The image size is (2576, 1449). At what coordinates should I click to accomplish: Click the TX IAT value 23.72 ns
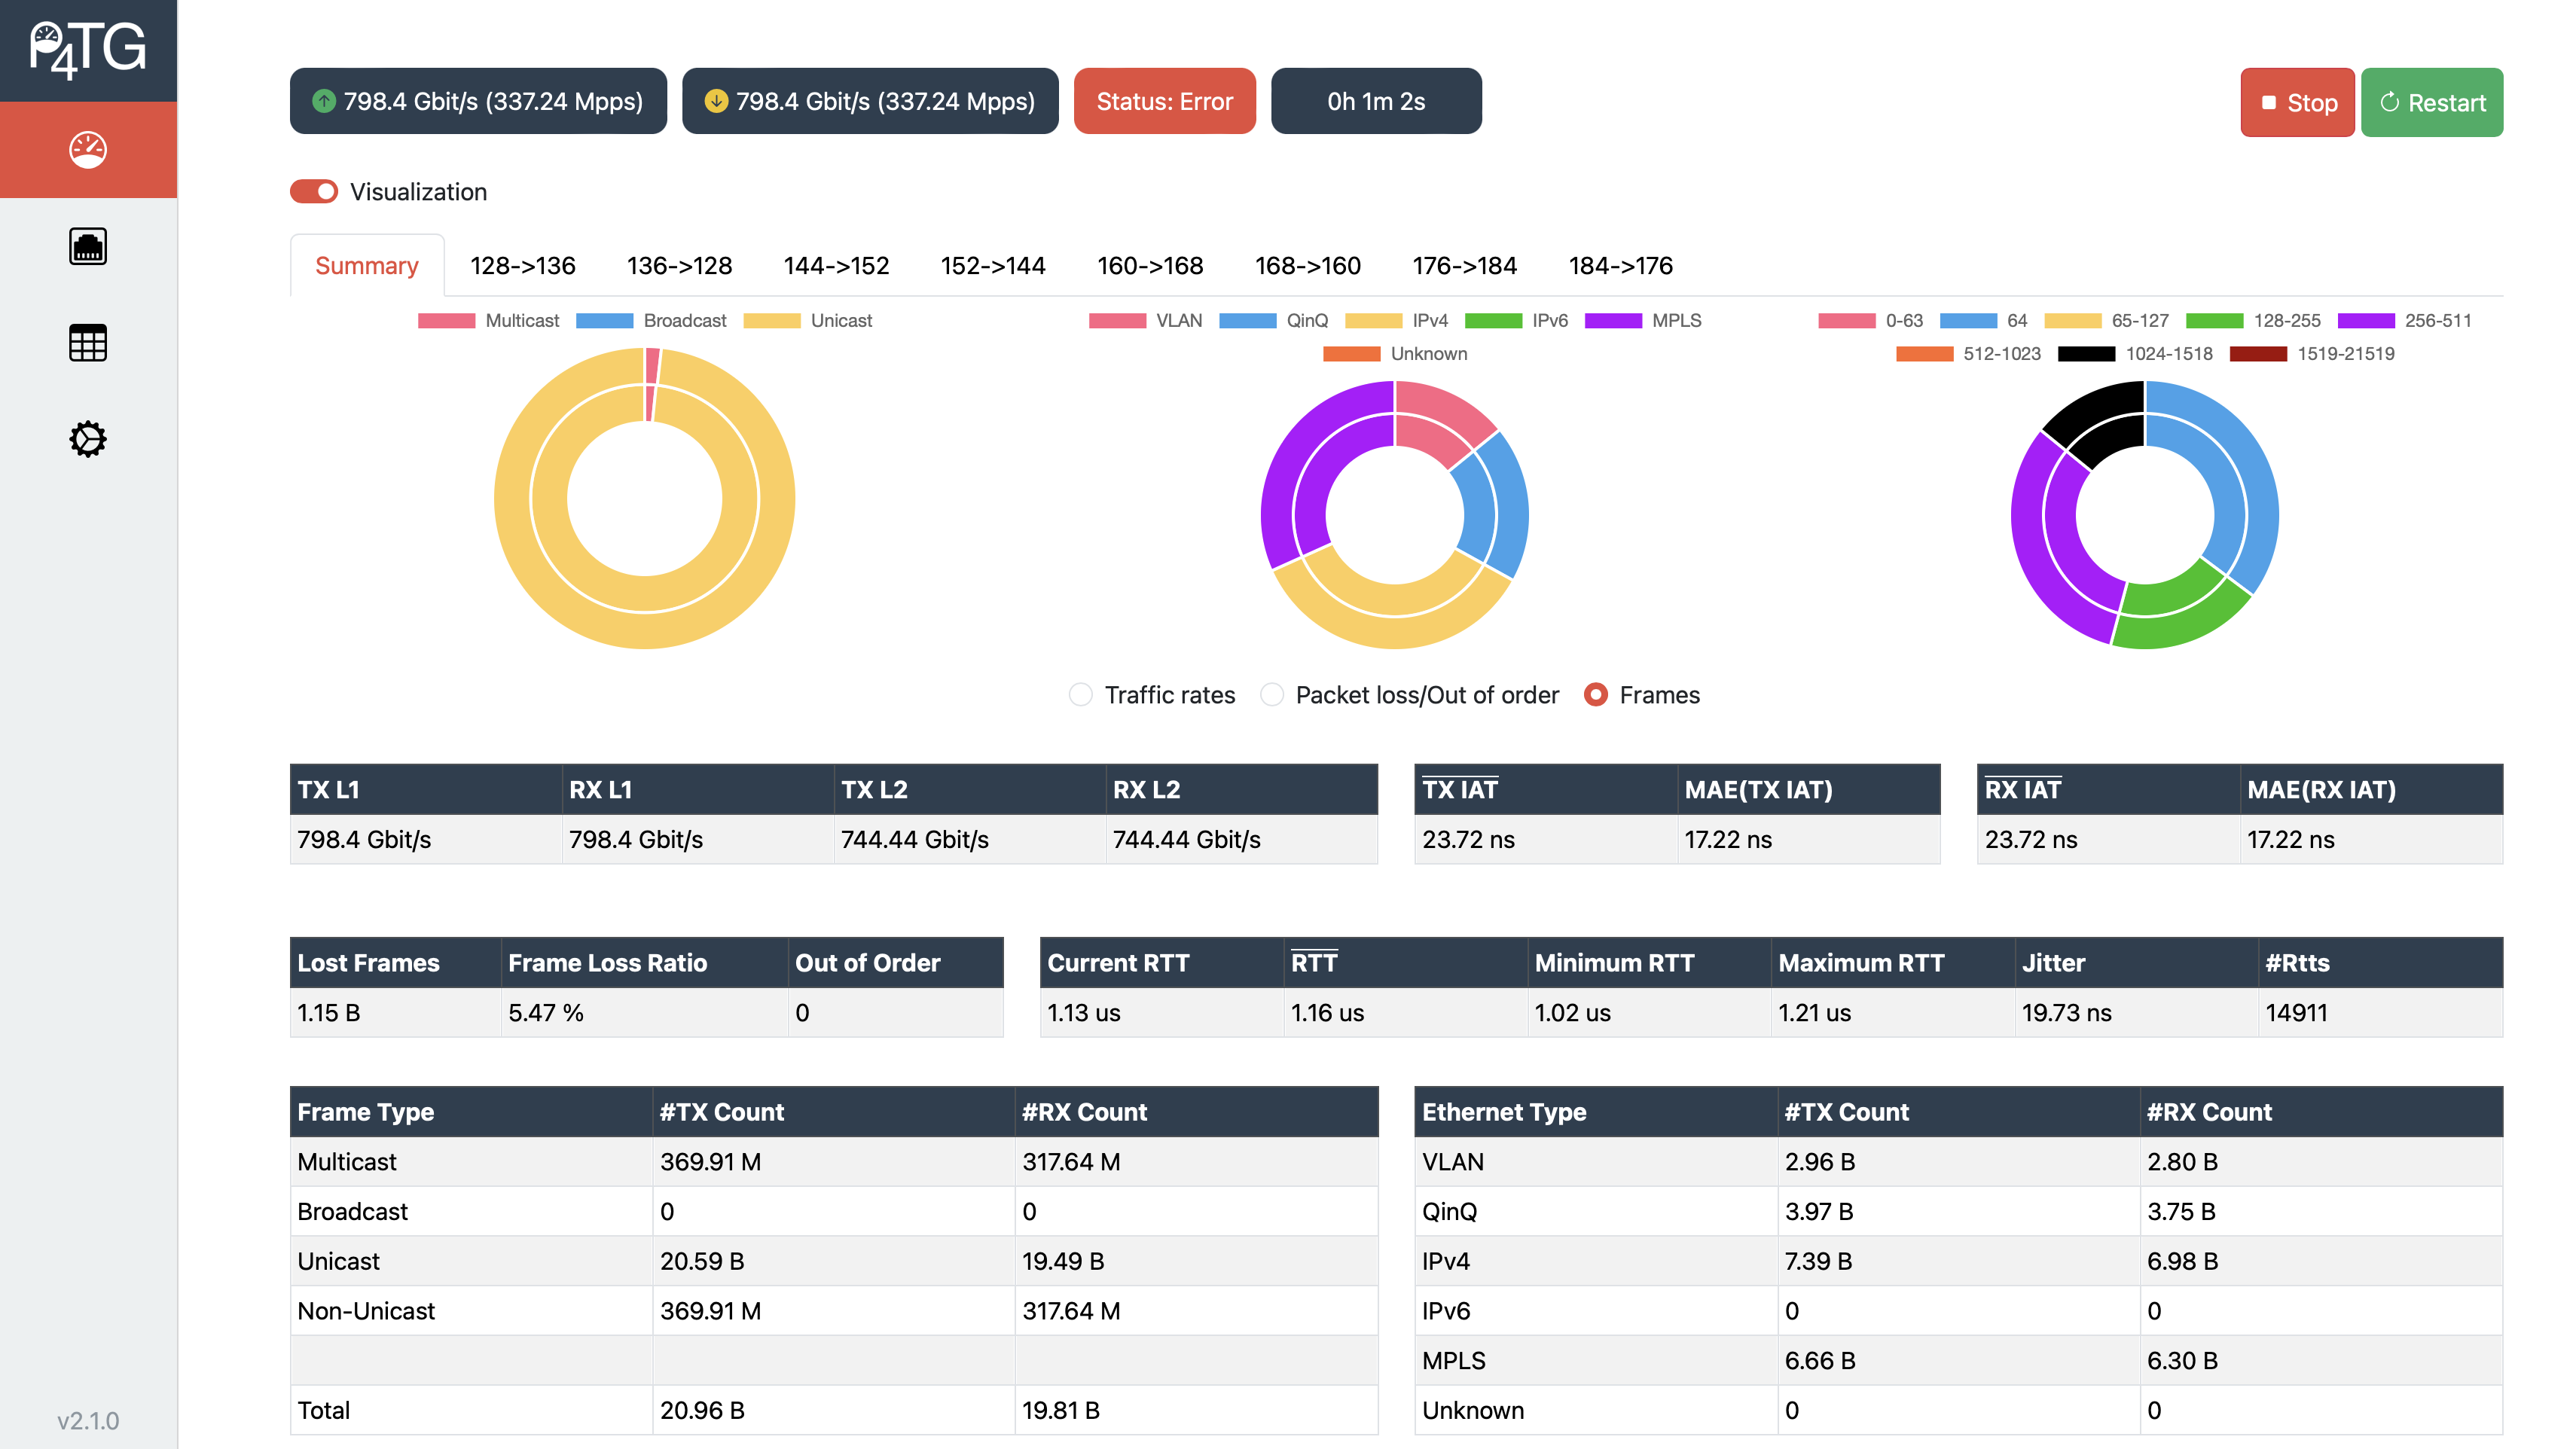point(1468,838)
